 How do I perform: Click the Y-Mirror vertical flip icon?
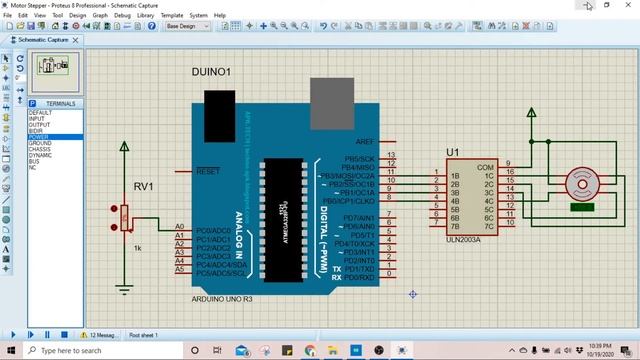pyautogui.click(x=20, y=100)
